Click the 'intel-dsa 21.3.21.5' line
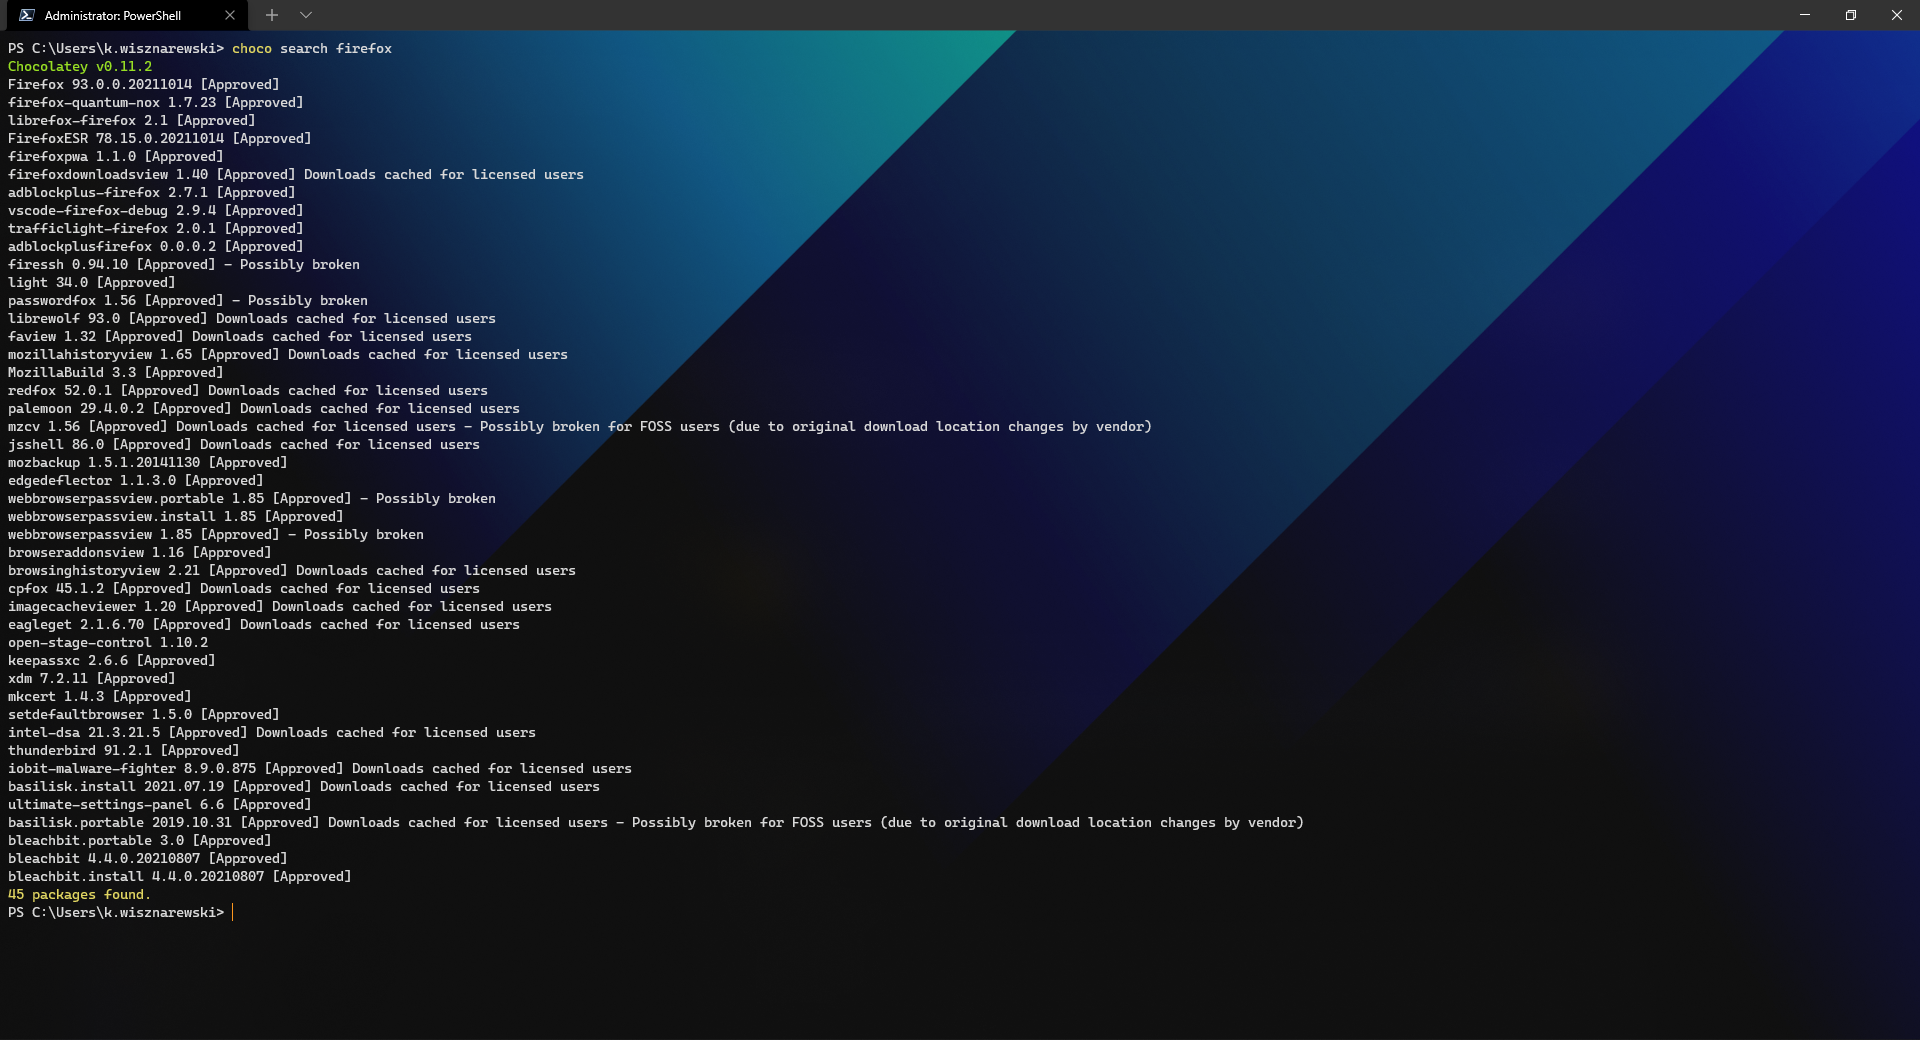This screenshot has height=1040, width=1920. coord(272,732)
